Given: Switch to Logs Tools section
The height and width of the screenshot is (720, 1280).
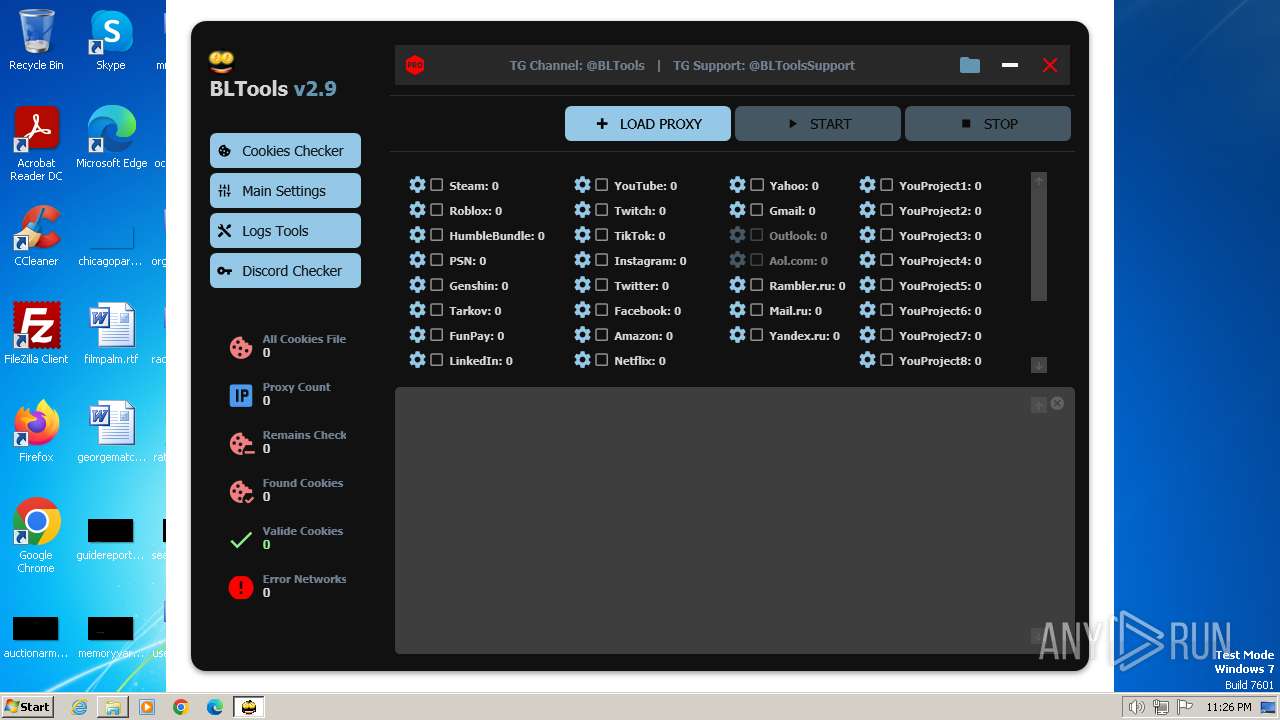Looking at the screenshot, I should 285,231.
